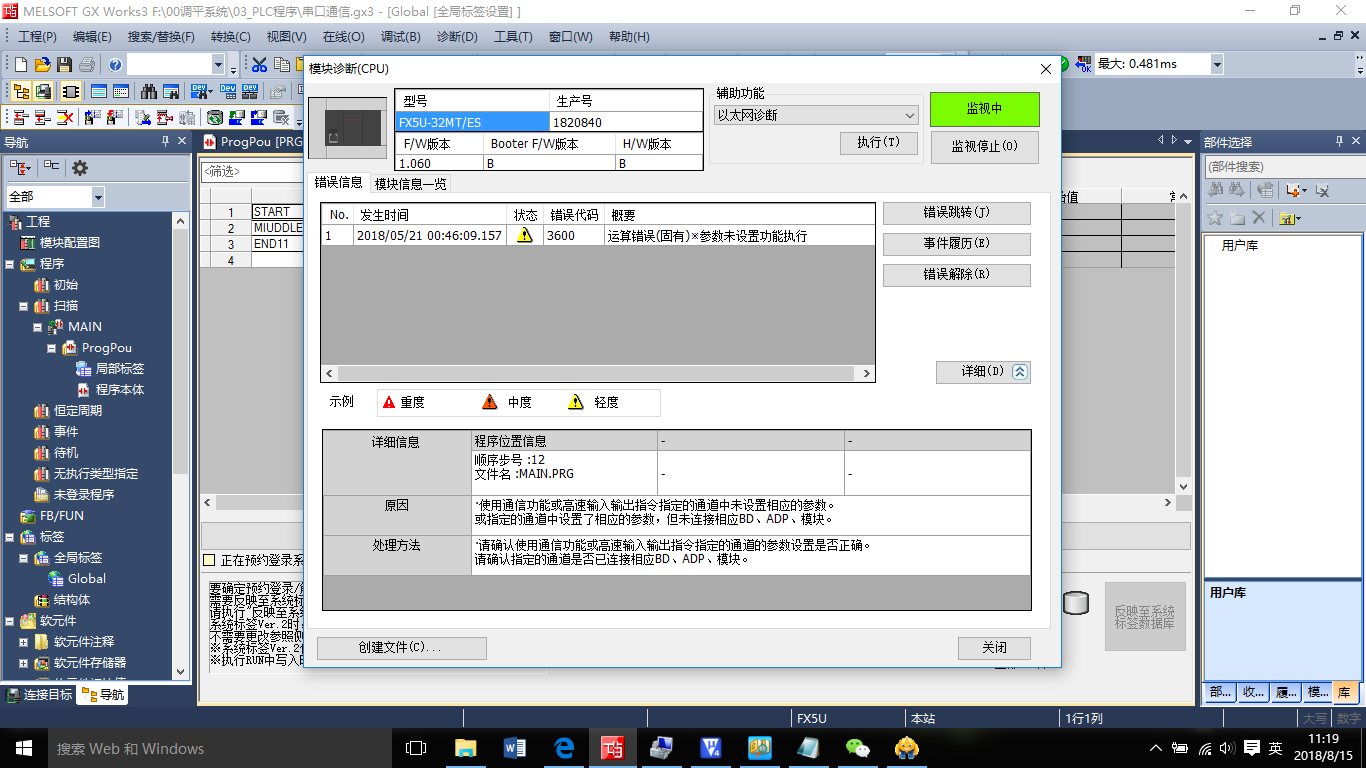Click the binoculars find device icon
The height and width of the screenshot is (768, 1366).
tap(149, 91)
